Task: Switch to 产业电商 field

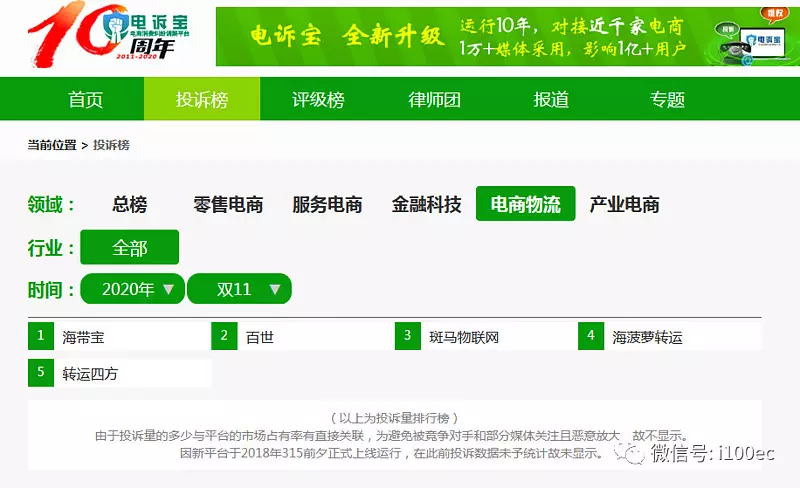Action: tap(624, 204)
